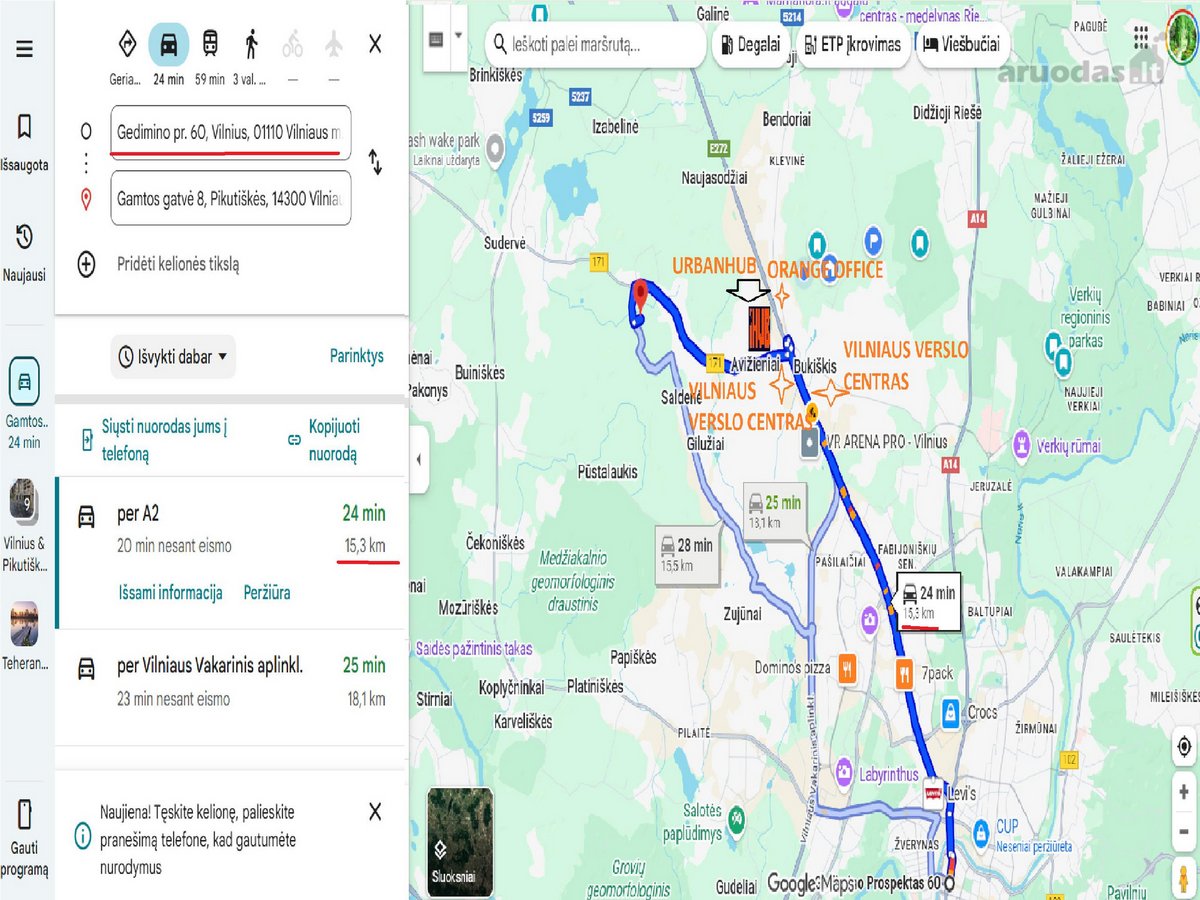1200x900 pixels.
Task: Select route per Vilniaus Vakarinis aplinkl.
Action: pyautogui.click(x=231, y=687)
